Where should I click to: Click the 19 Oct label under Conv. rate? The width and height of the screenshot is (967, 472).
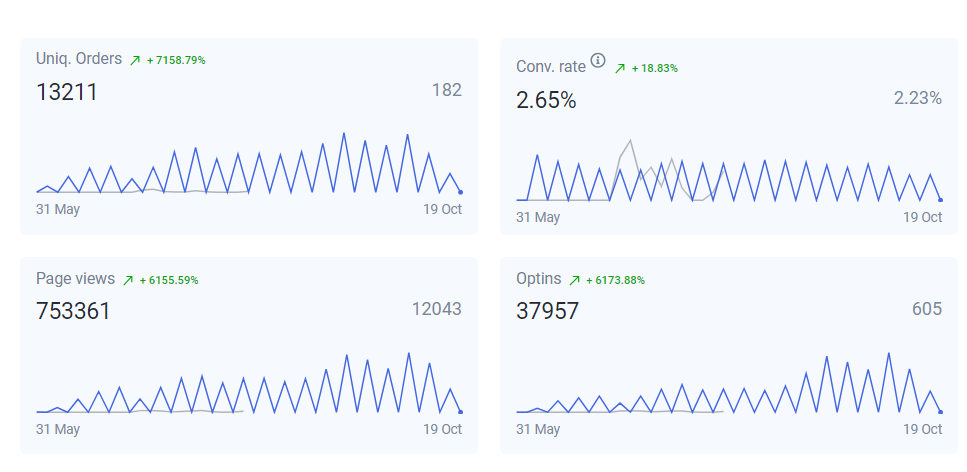923,217
